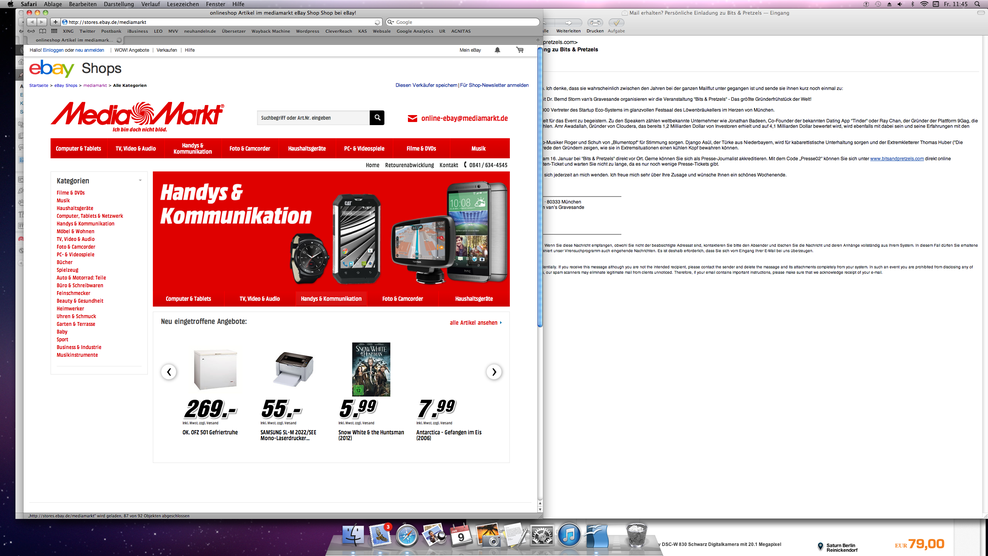Screen dimensions: 988x556
Task: Click the Einloggen link
Action: pos(53,50)
